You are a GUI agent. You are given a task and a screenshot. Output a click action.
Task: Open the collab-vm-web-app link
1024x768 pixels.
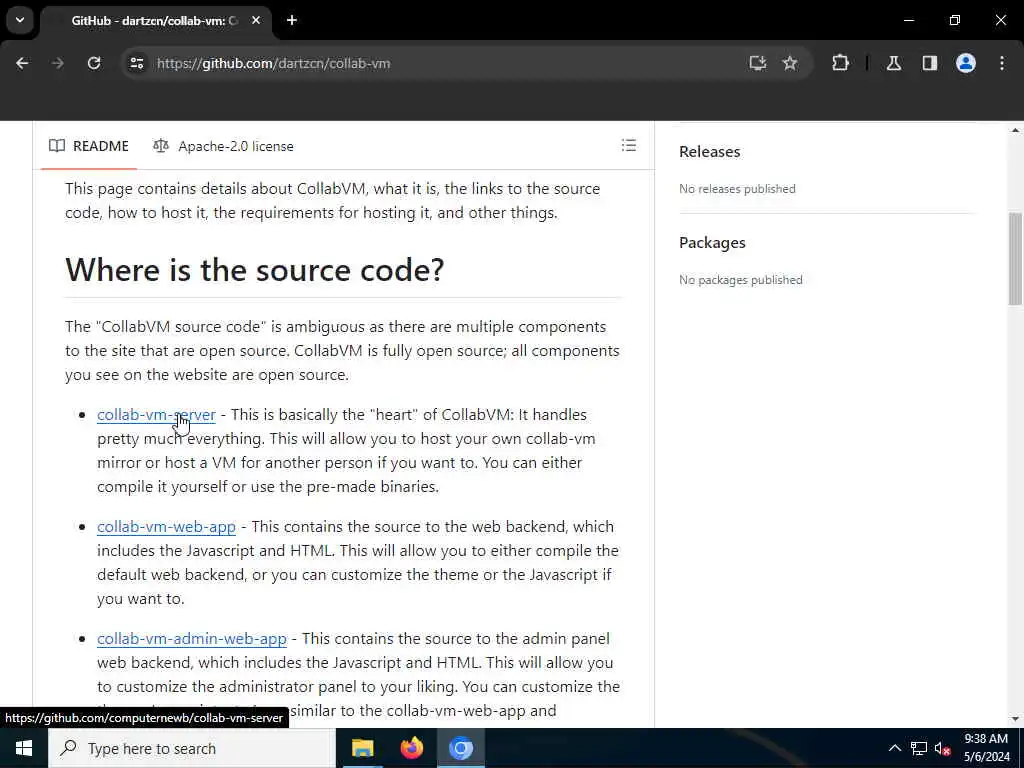click(x=167, y=527)
